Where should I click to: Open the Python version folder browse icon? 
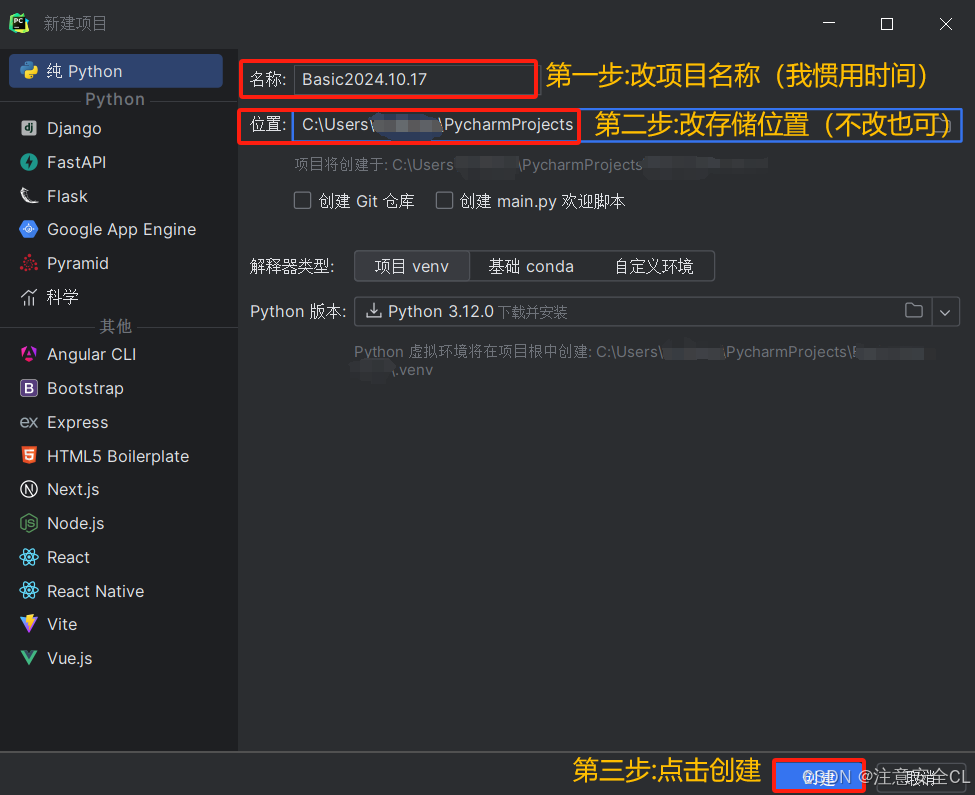coord(913,311)
